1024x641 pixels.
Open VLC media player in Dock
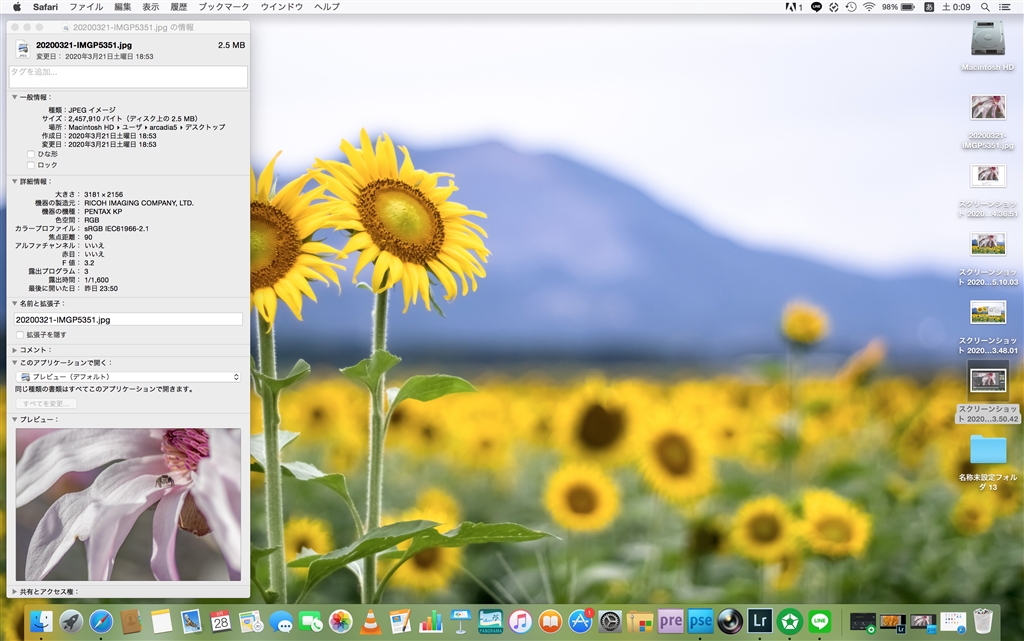point(370,621)
